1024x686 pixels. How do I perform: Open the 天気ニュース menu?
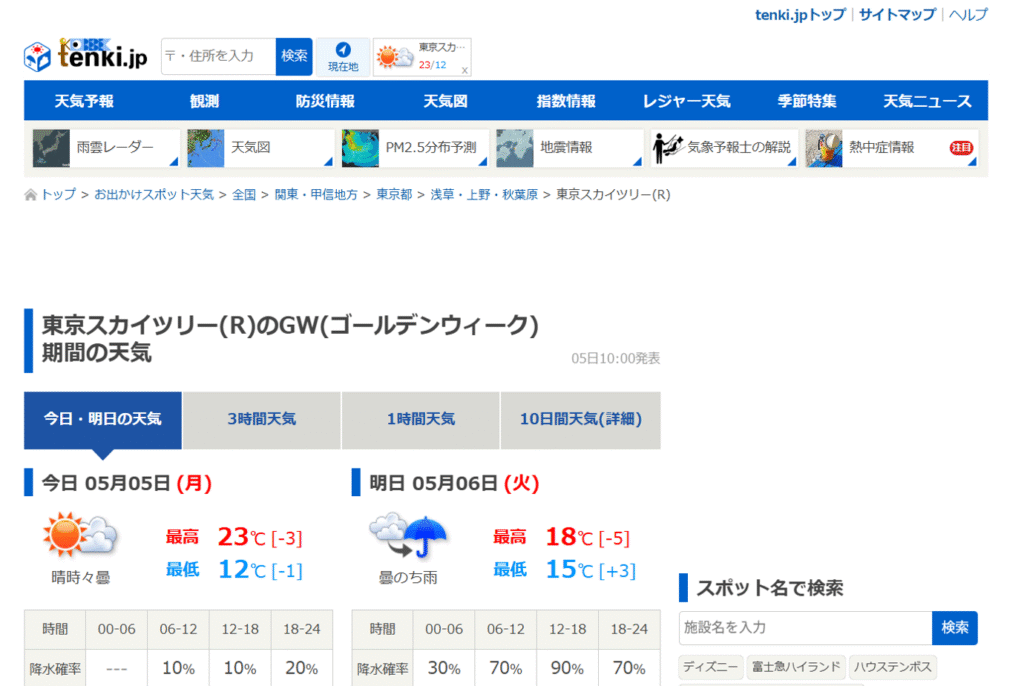coord(927,101)
